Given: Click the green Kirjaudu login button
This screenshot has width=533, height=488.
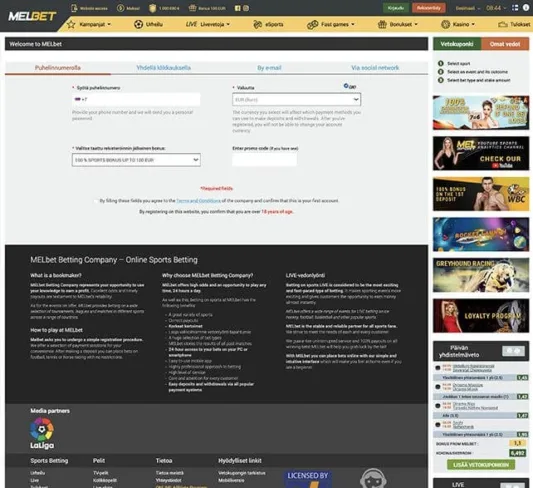Looking at the screenshot, I should [x=396, y=8].
